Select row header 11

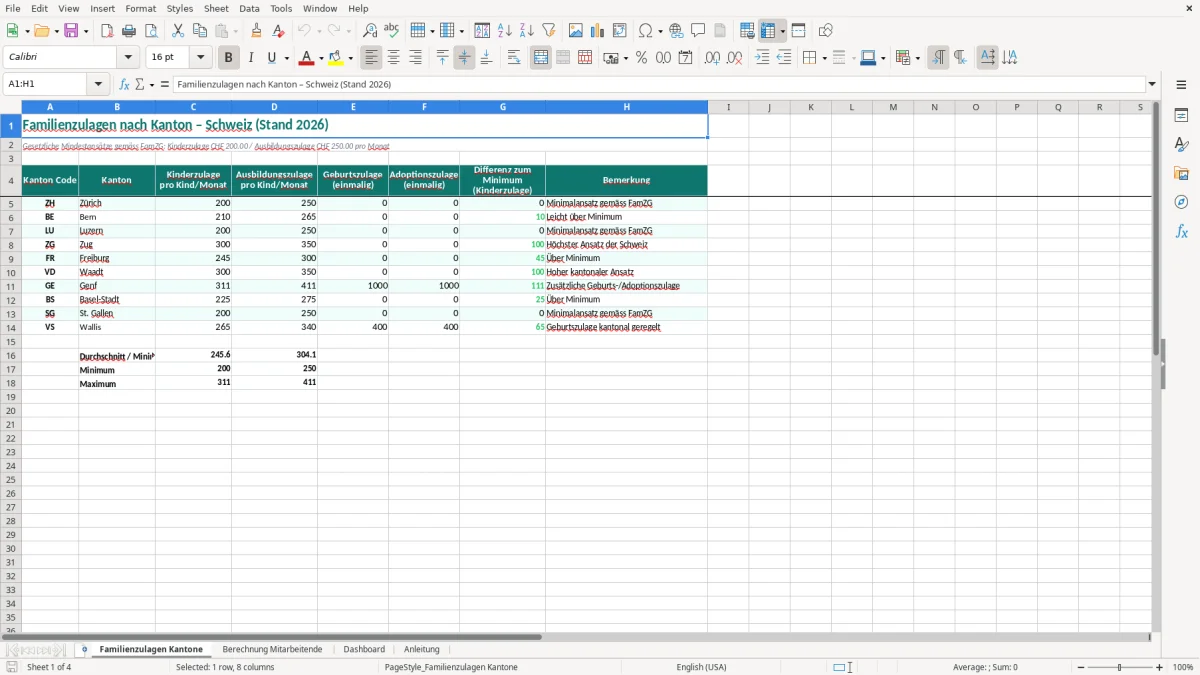tap(11, 286)
